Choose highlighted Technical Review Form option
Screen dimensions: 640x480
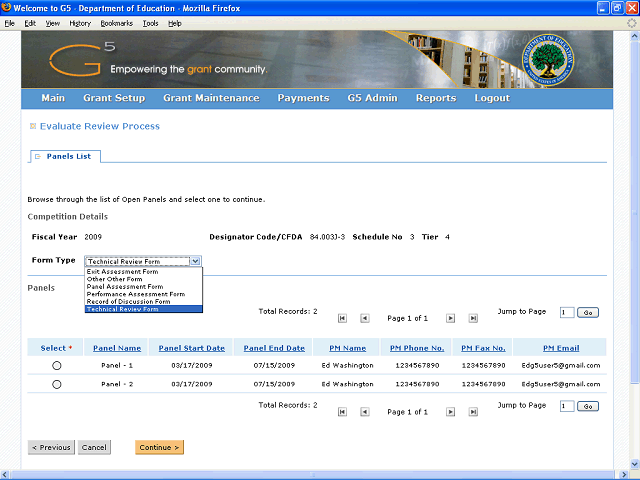(x=143, y=309)
